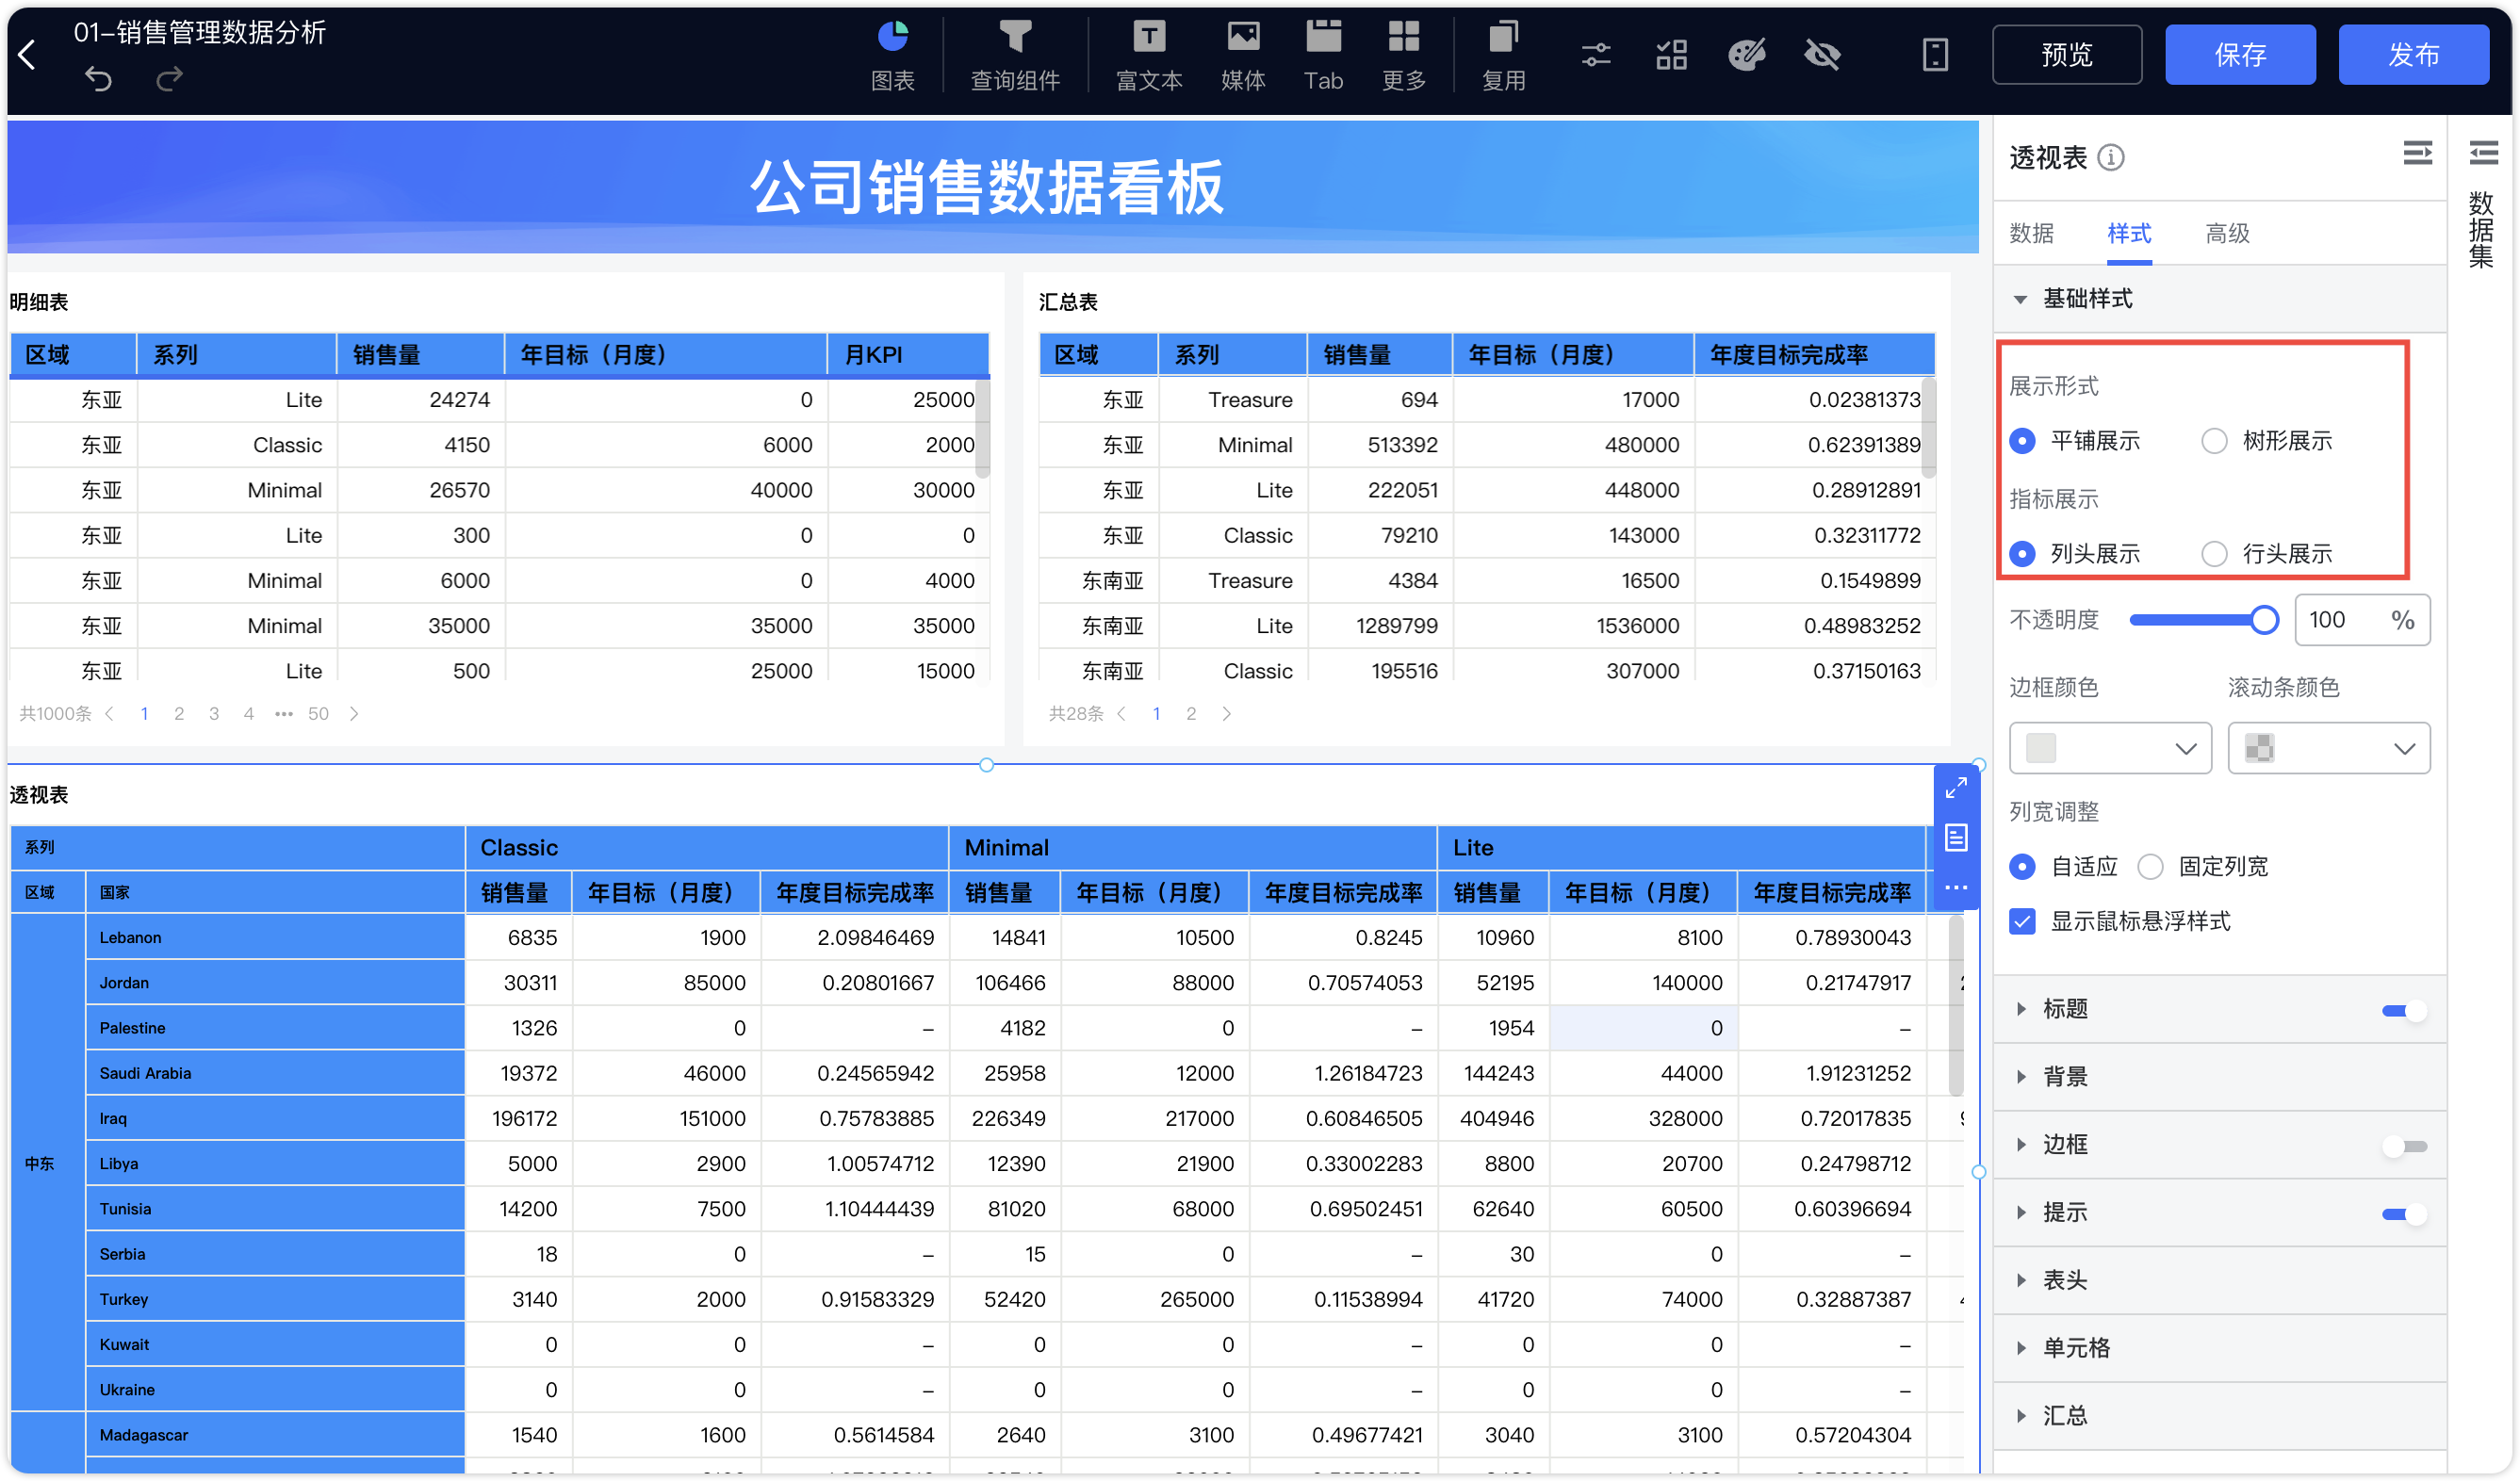
Task: Open the 边框颜色 color dropdown
Action: point(2110,748)
